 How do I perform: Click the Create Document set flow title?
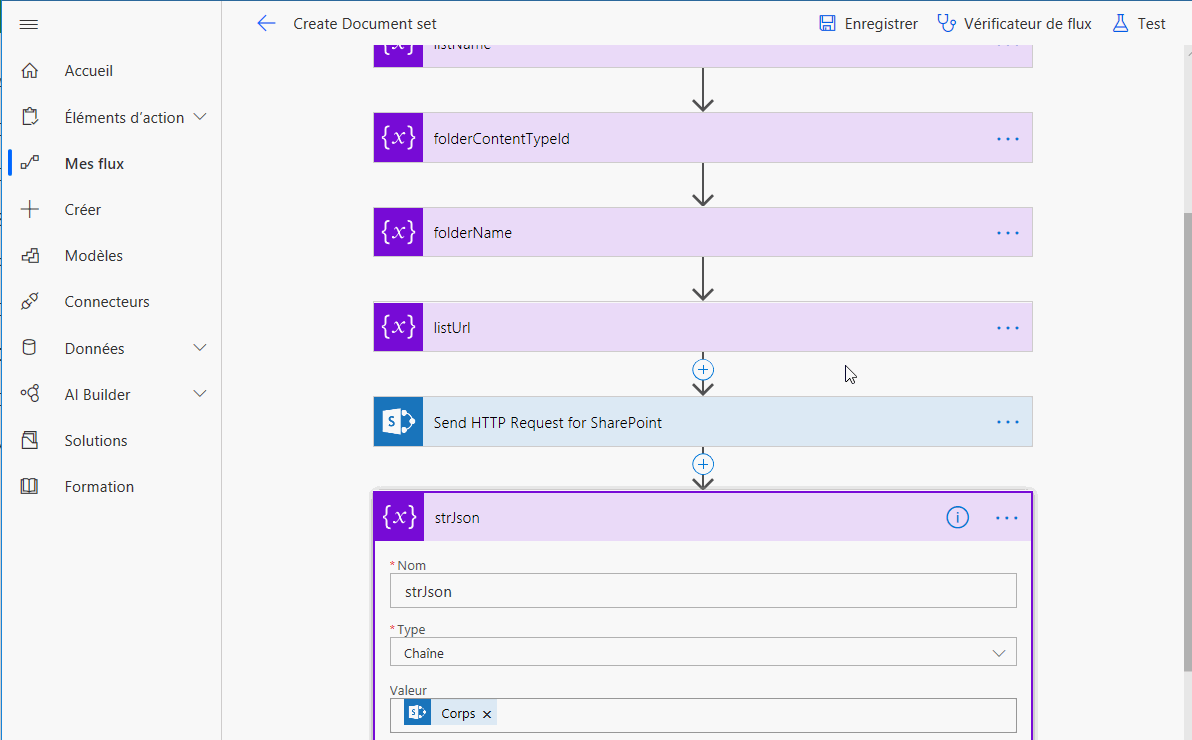pos(365,24)
